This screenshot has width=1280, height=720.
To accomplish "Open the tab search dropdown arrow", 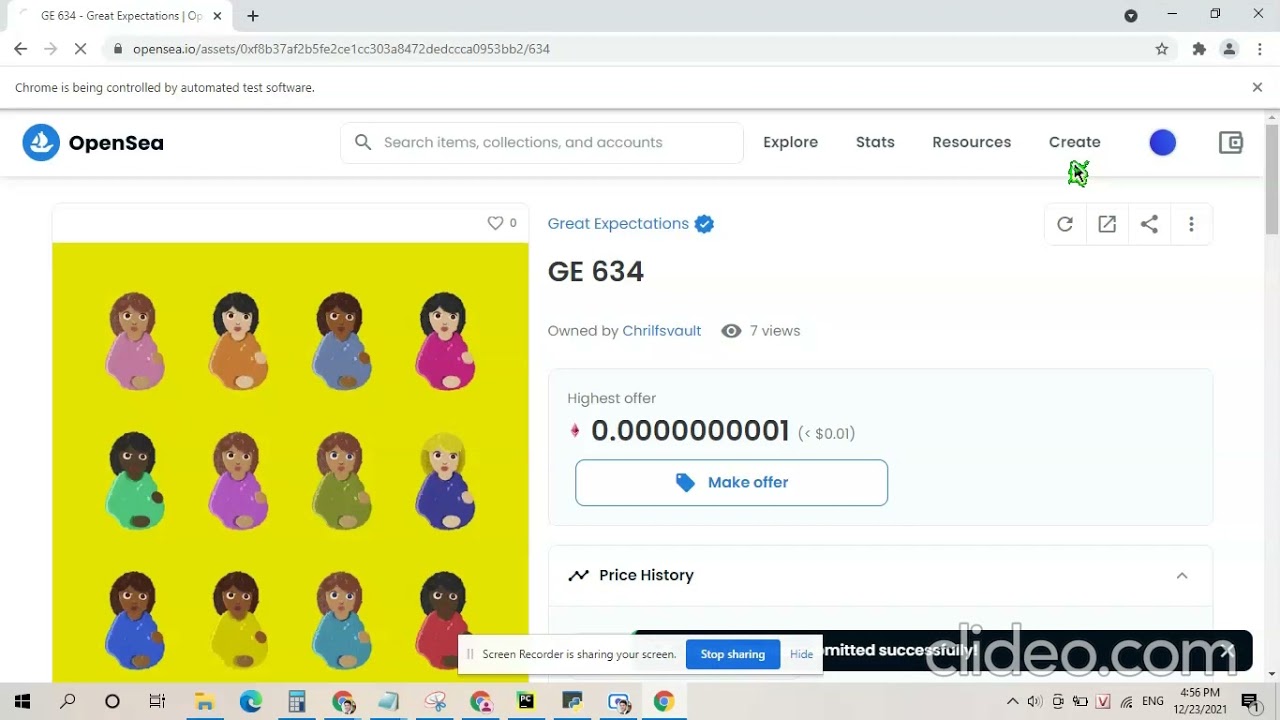I will coord(1131,16).
